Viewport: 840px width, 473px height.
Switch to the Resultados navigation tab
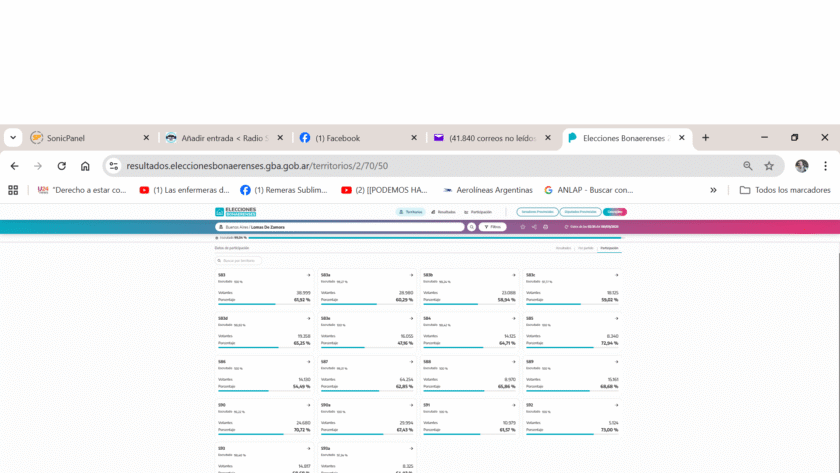pyautogui.click(x=444, y=212)
